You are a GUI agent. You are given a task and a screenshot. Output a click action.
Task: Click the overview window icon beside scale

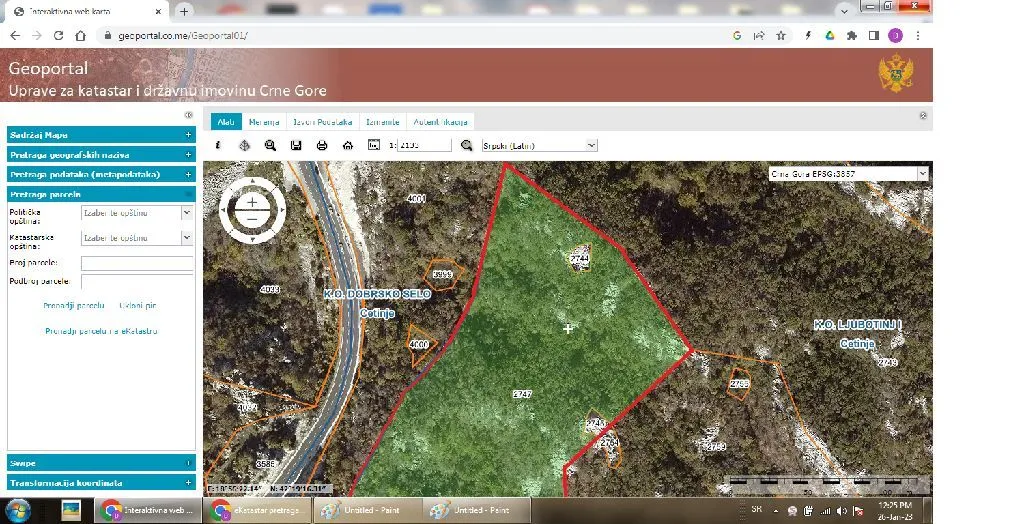click(374, 145)
